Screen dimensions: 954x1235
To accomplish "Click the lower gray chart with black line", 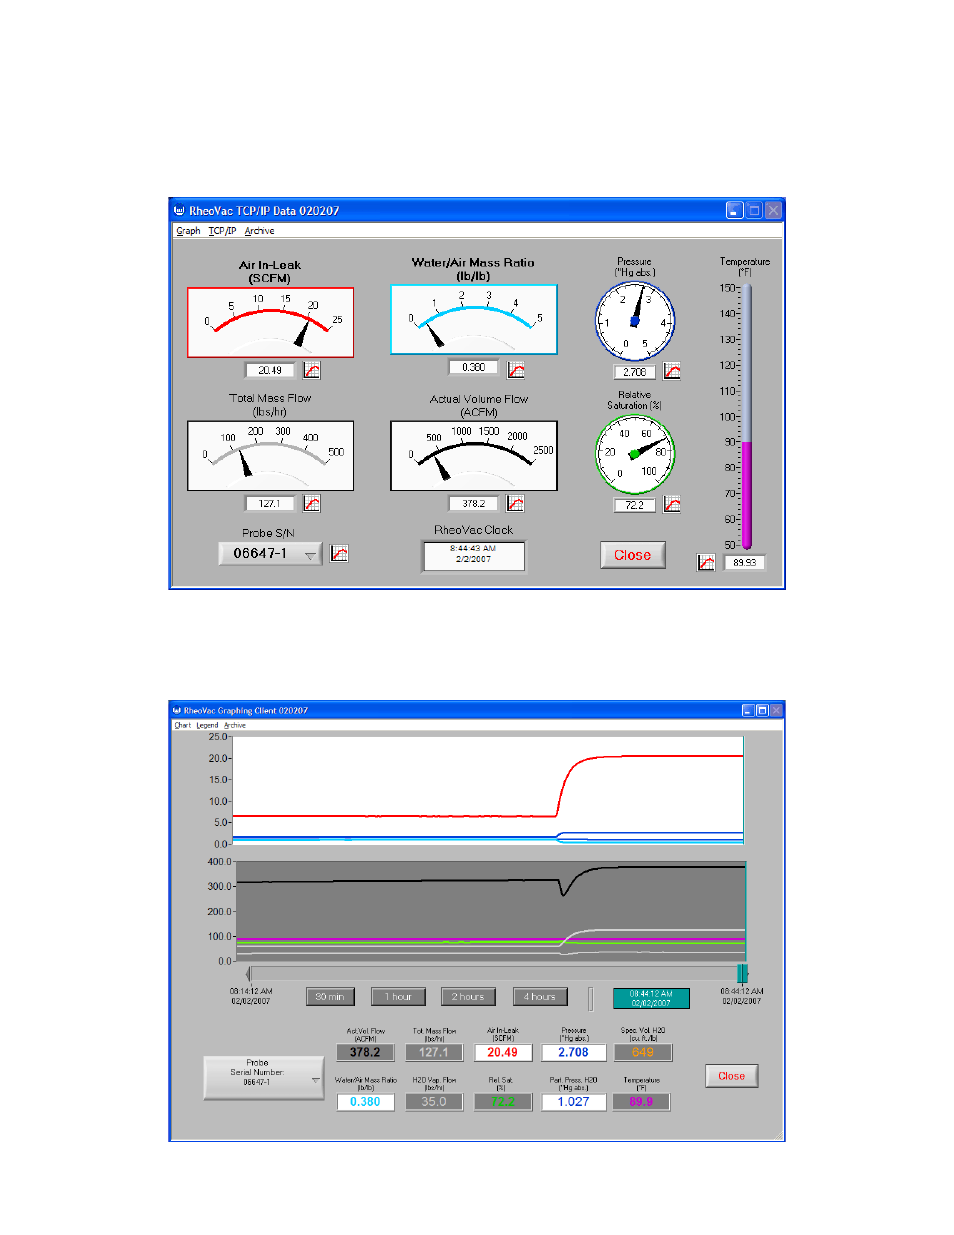I will 490,911.
